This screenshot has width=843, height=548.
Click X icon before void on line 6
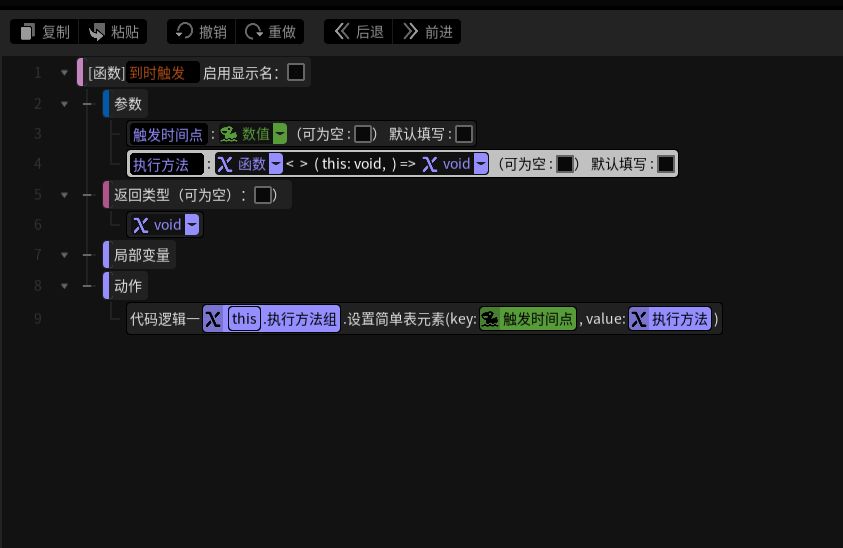(x=141, y=225)
